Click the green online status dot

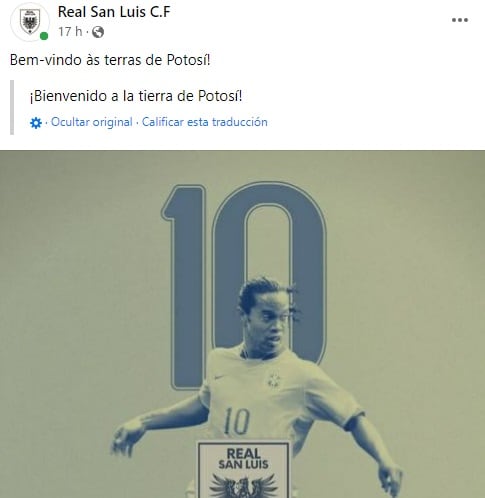pos(44,36)
